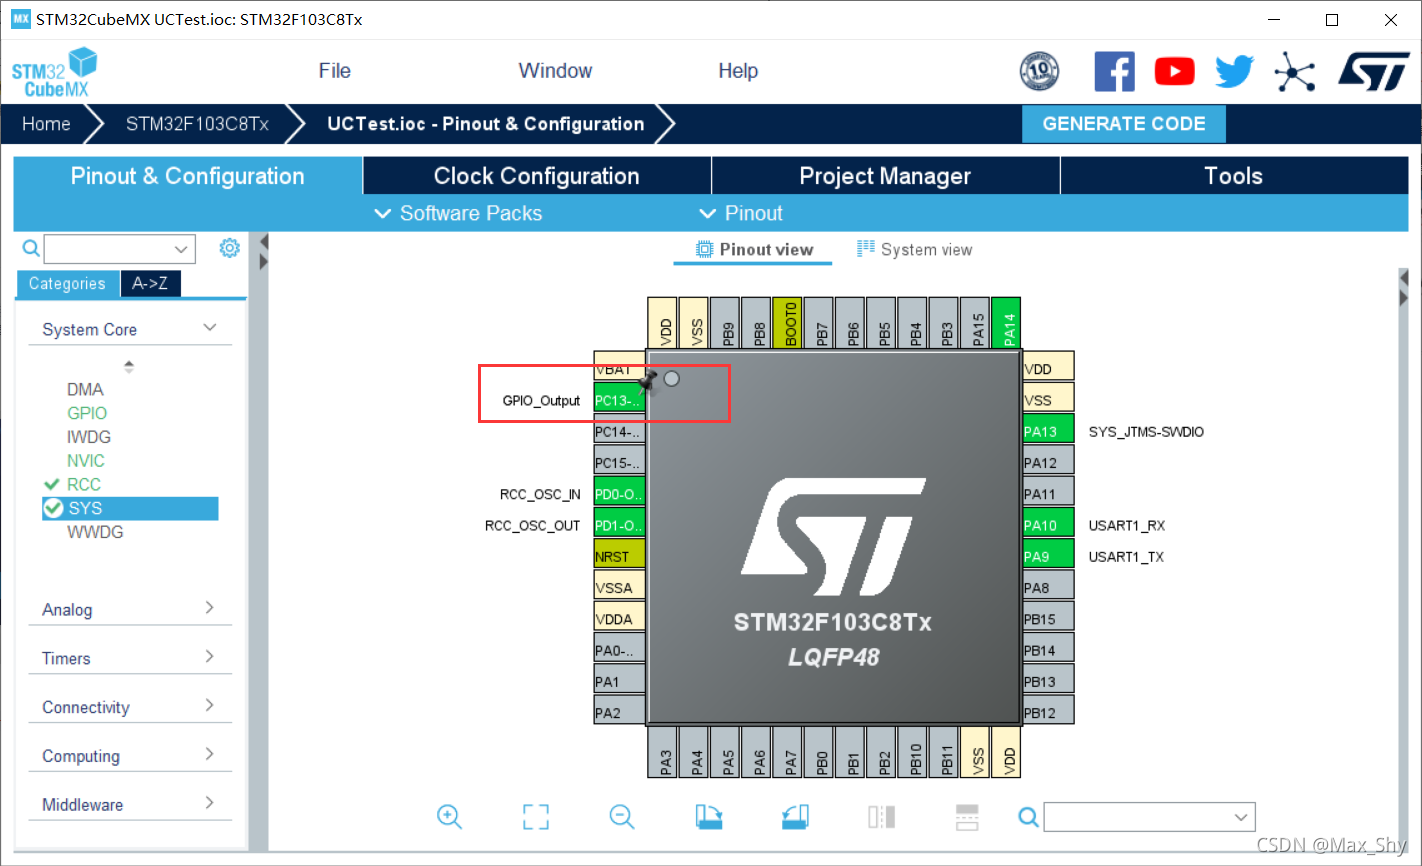The image size is (1422, 866).
Task: Open the Window menu
Action: click(x=555, y=71)
